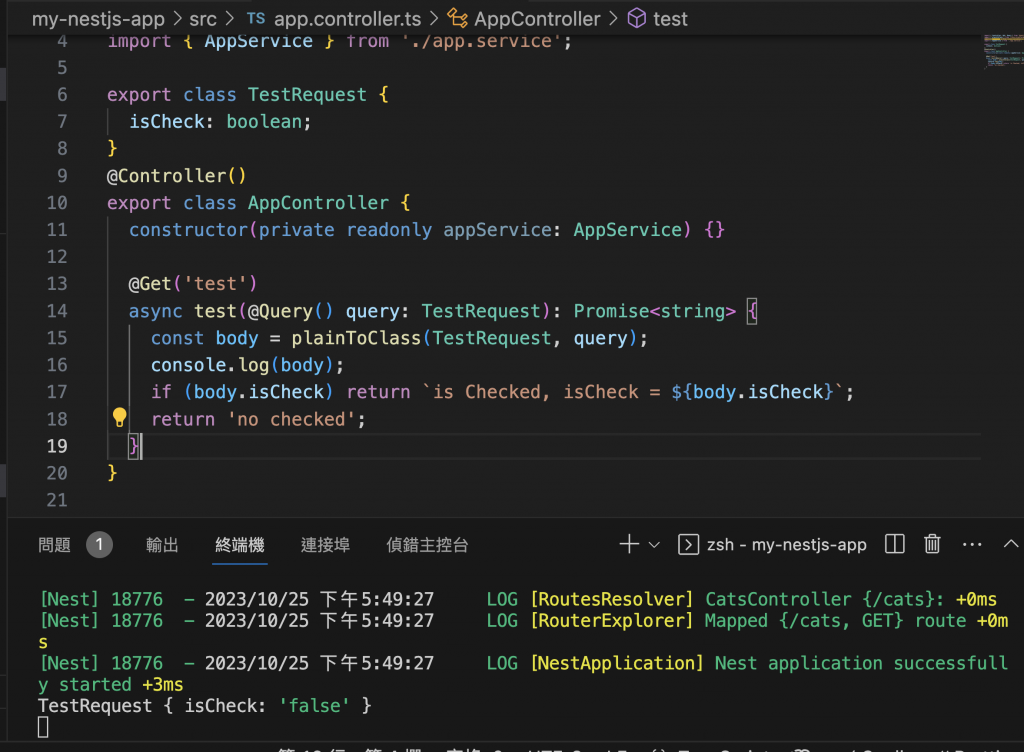Click 'no checked' string literal
Viewport: 1024px width, 752px height.
click(x=292, y=419)
